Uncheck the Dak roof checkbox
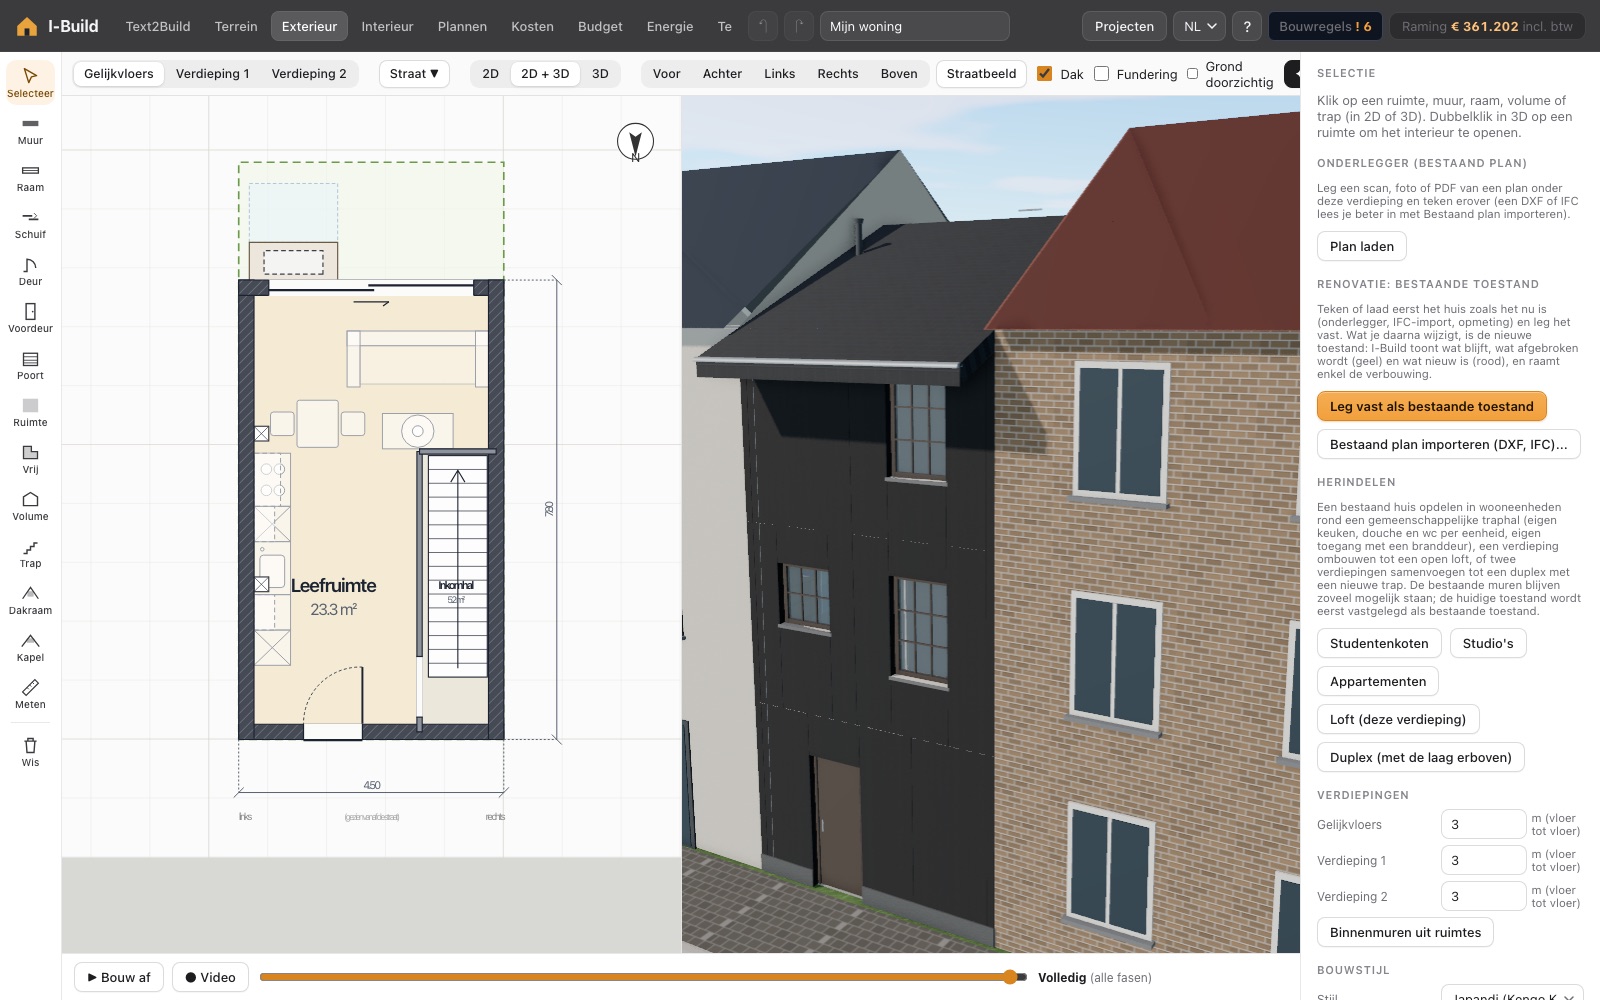 tap(1045, 73)
